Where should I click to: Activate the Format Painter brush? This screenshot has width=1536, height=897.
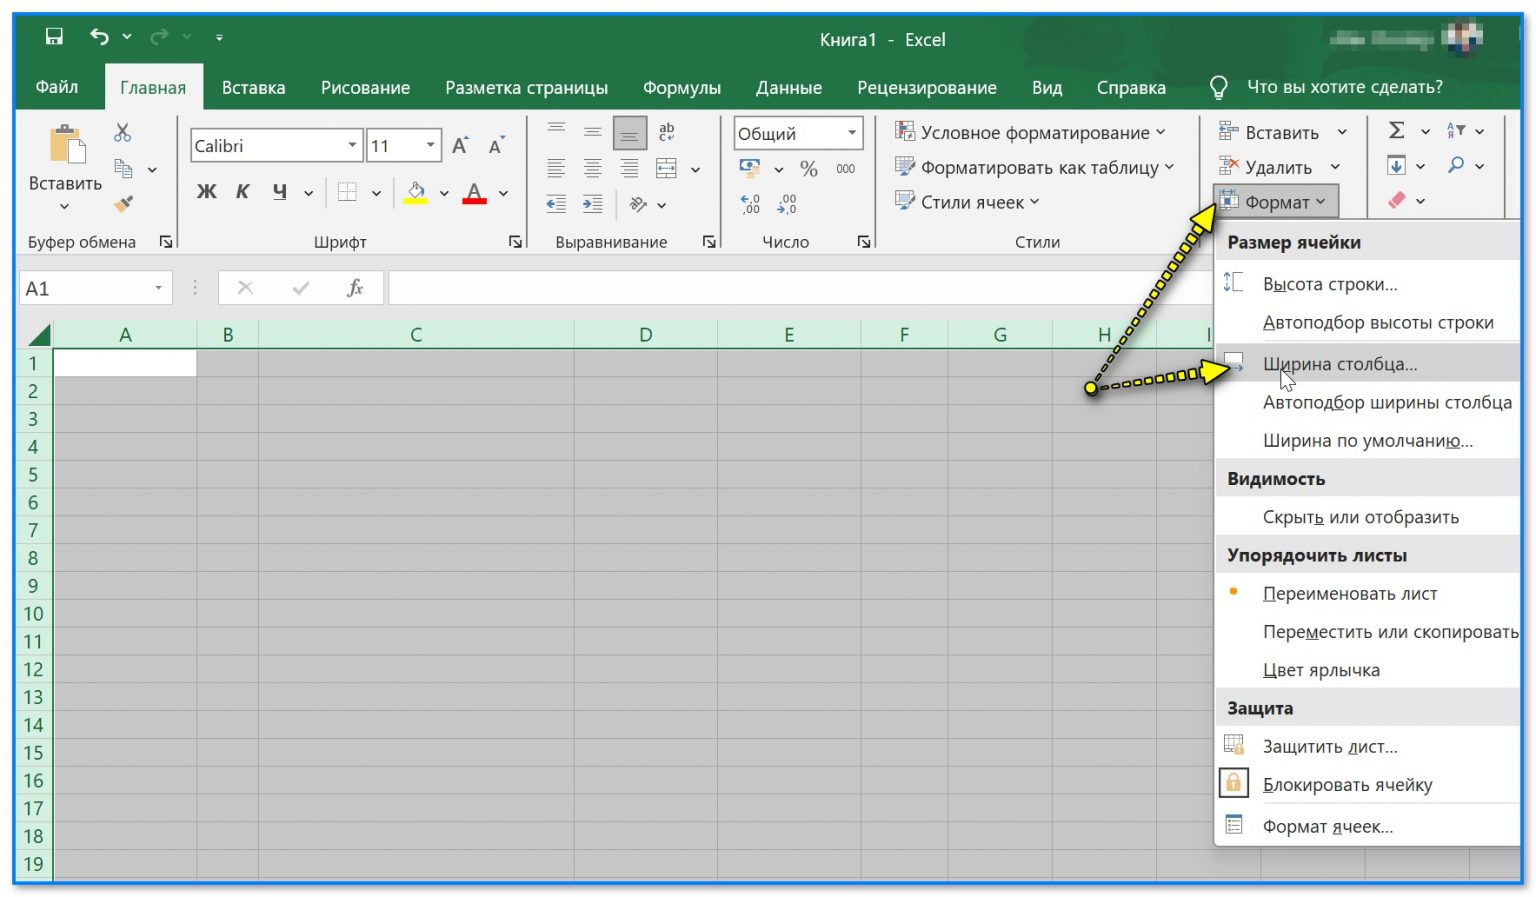[x=123, y=204]
